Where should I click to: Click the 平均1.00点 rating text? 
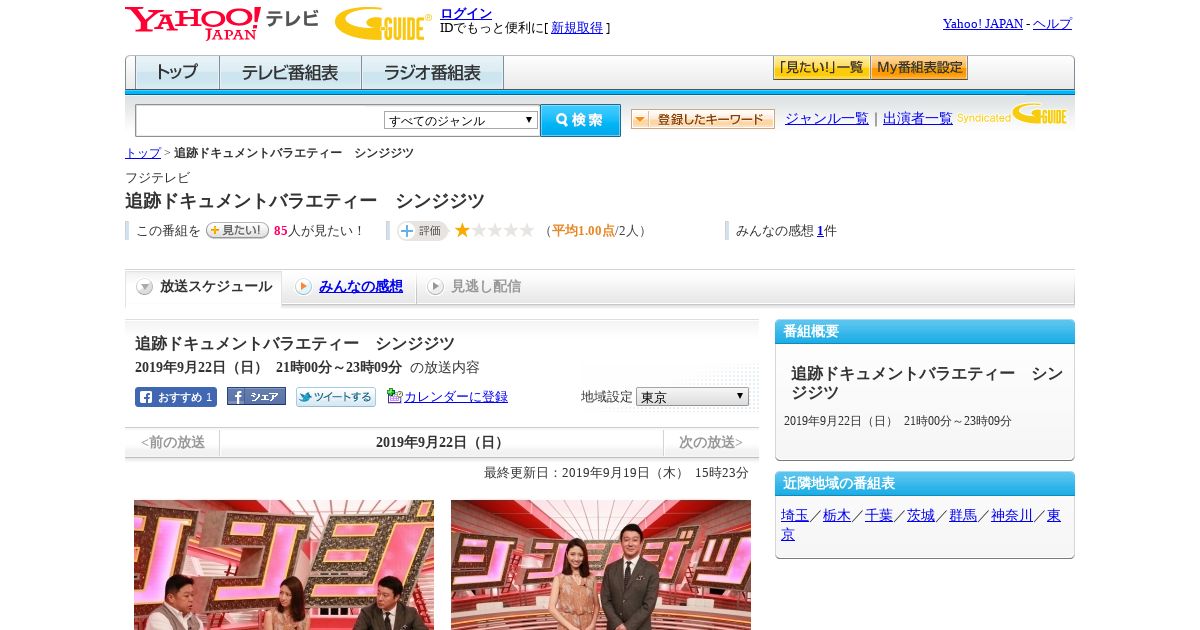583,231
